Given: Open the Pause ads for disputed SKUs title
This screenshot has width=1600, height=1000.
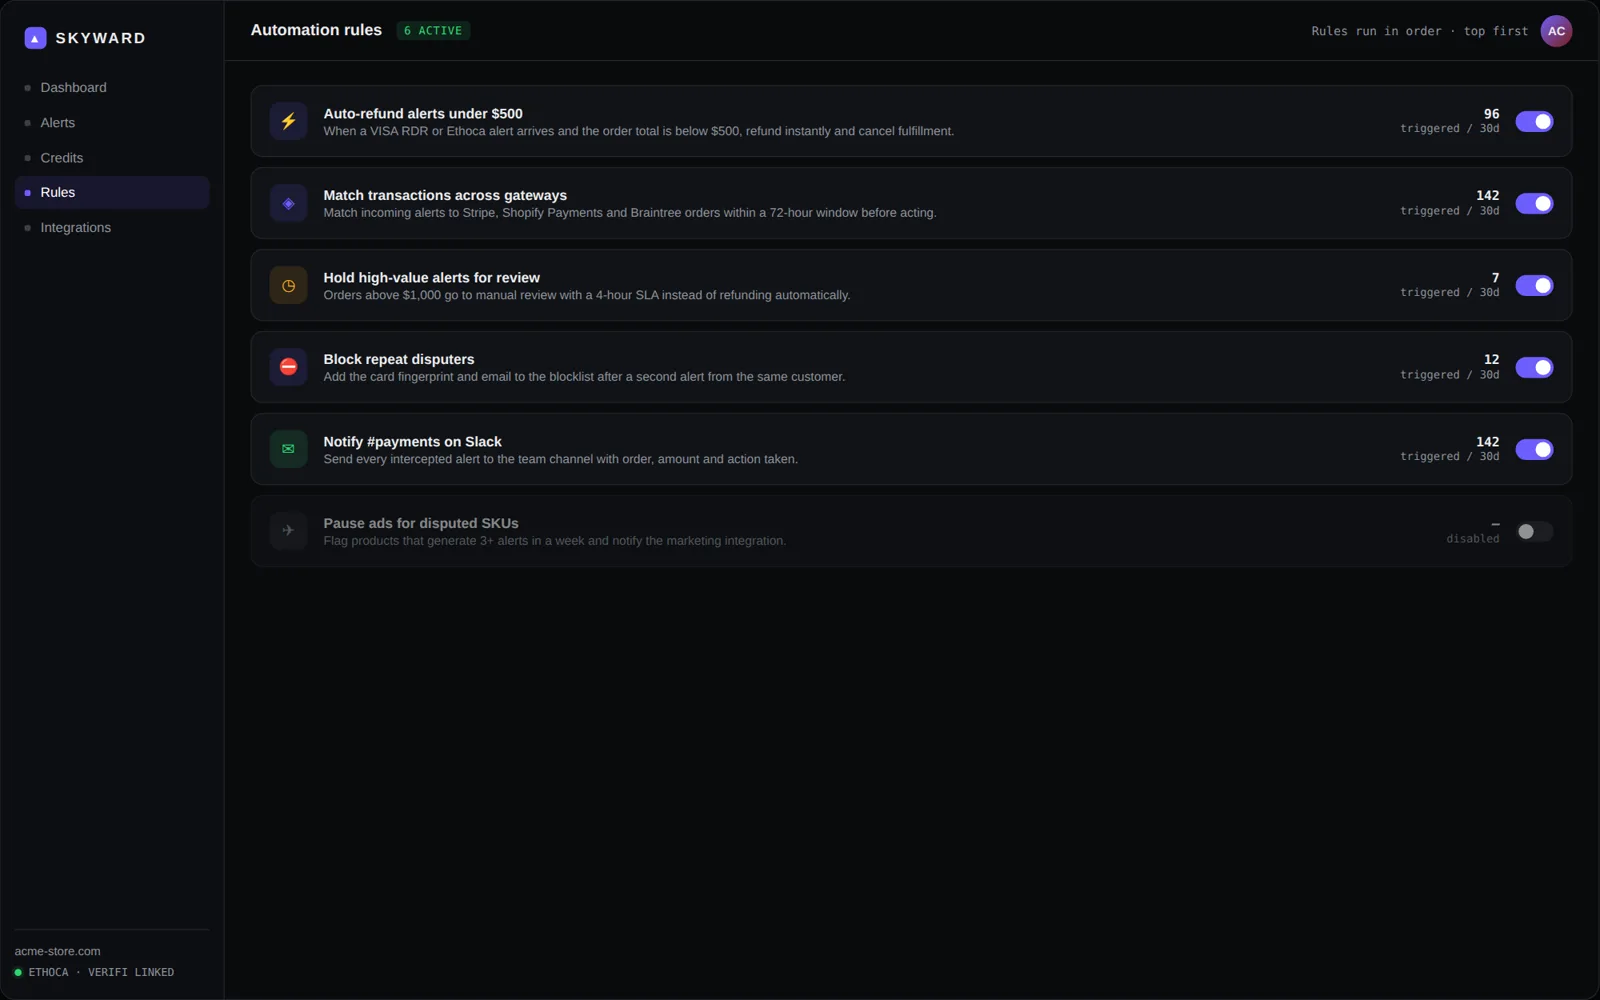Looking at the screenshot, I should pos(421,523).
